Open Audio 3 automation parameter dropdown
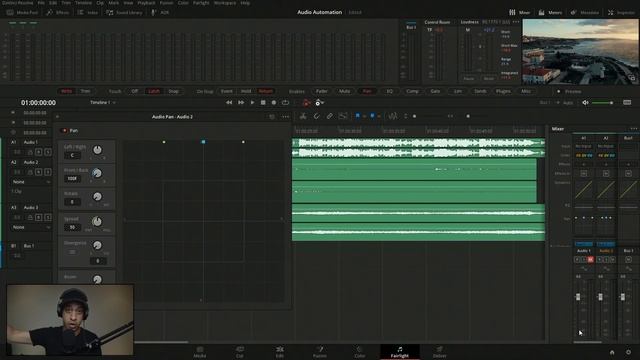Viewport: 640px width, 360px height. tap(31, 227)
